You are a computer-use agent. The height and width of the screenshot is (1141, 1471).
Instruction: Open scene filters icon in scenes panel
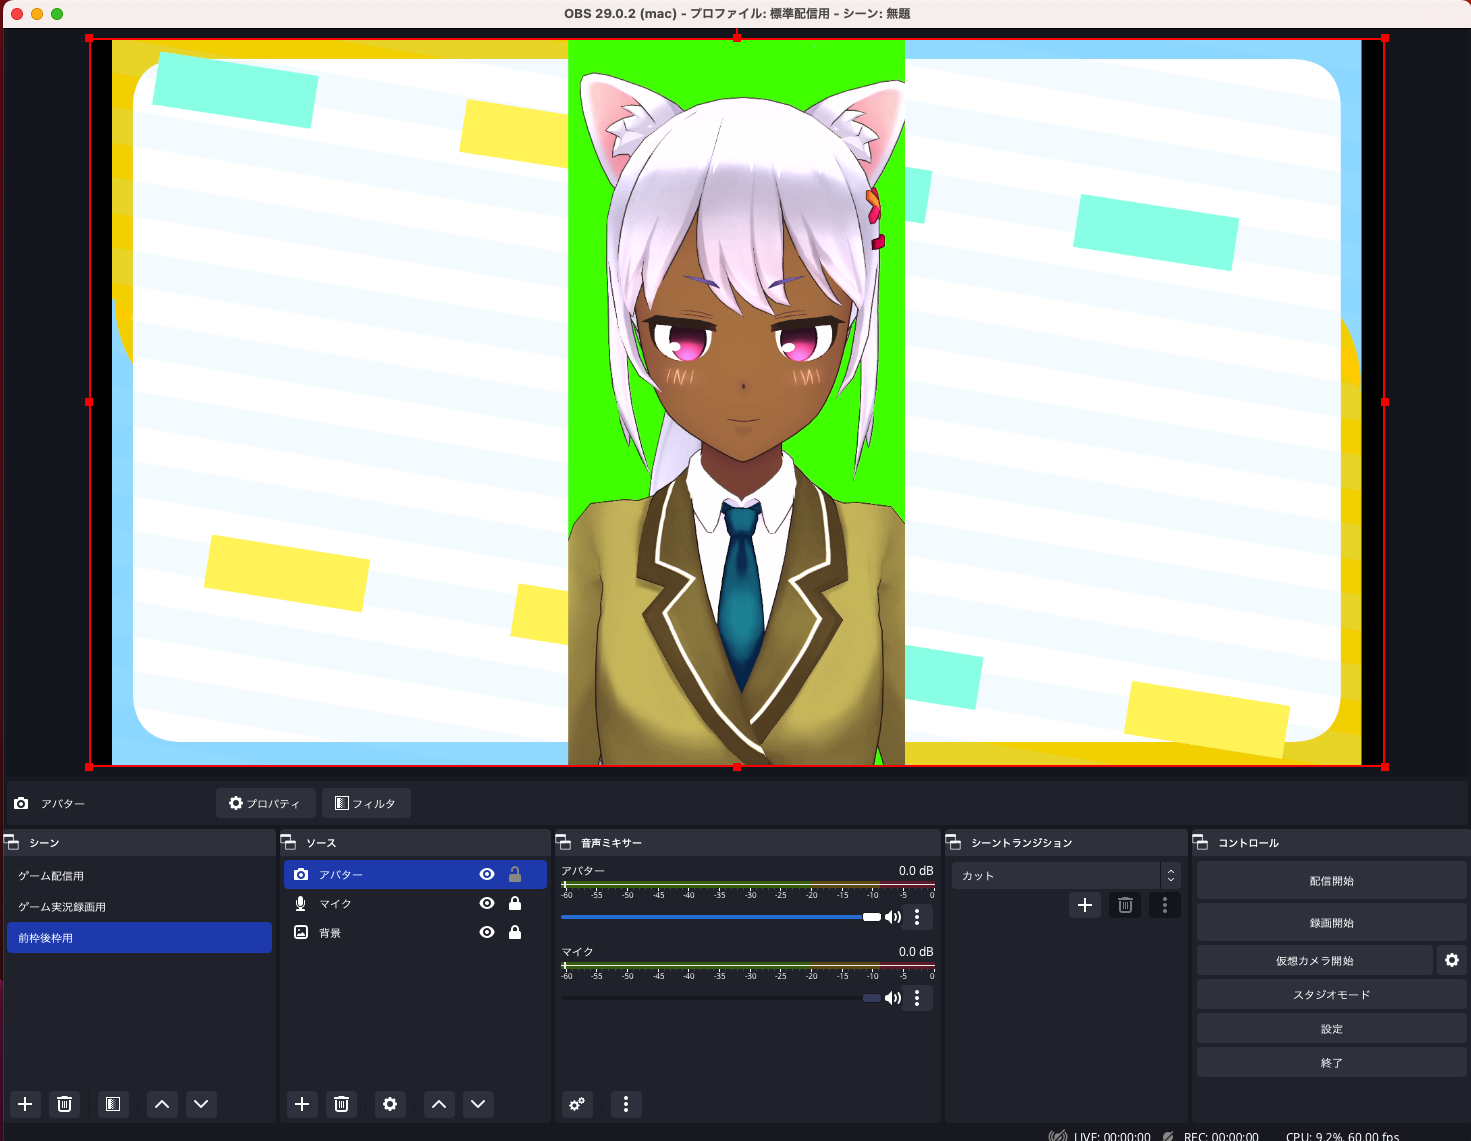[113, 1104]
